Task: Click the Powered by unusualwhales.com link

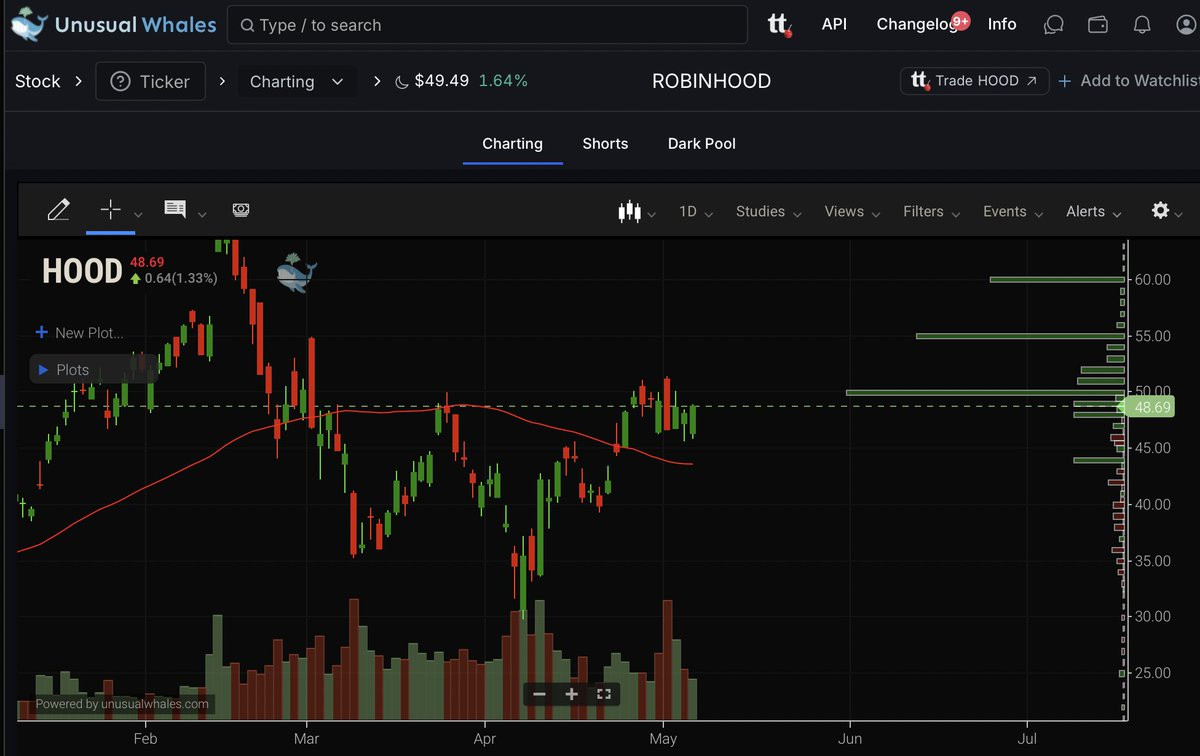Action: coord(122,704)
